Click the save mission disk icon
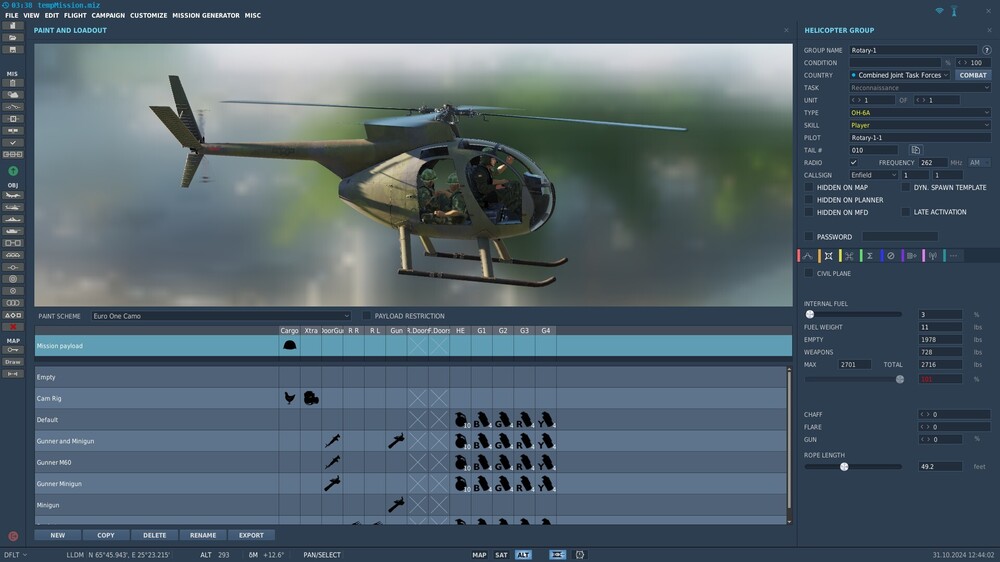The image size is (1000, 562). [x=13, y=50]
